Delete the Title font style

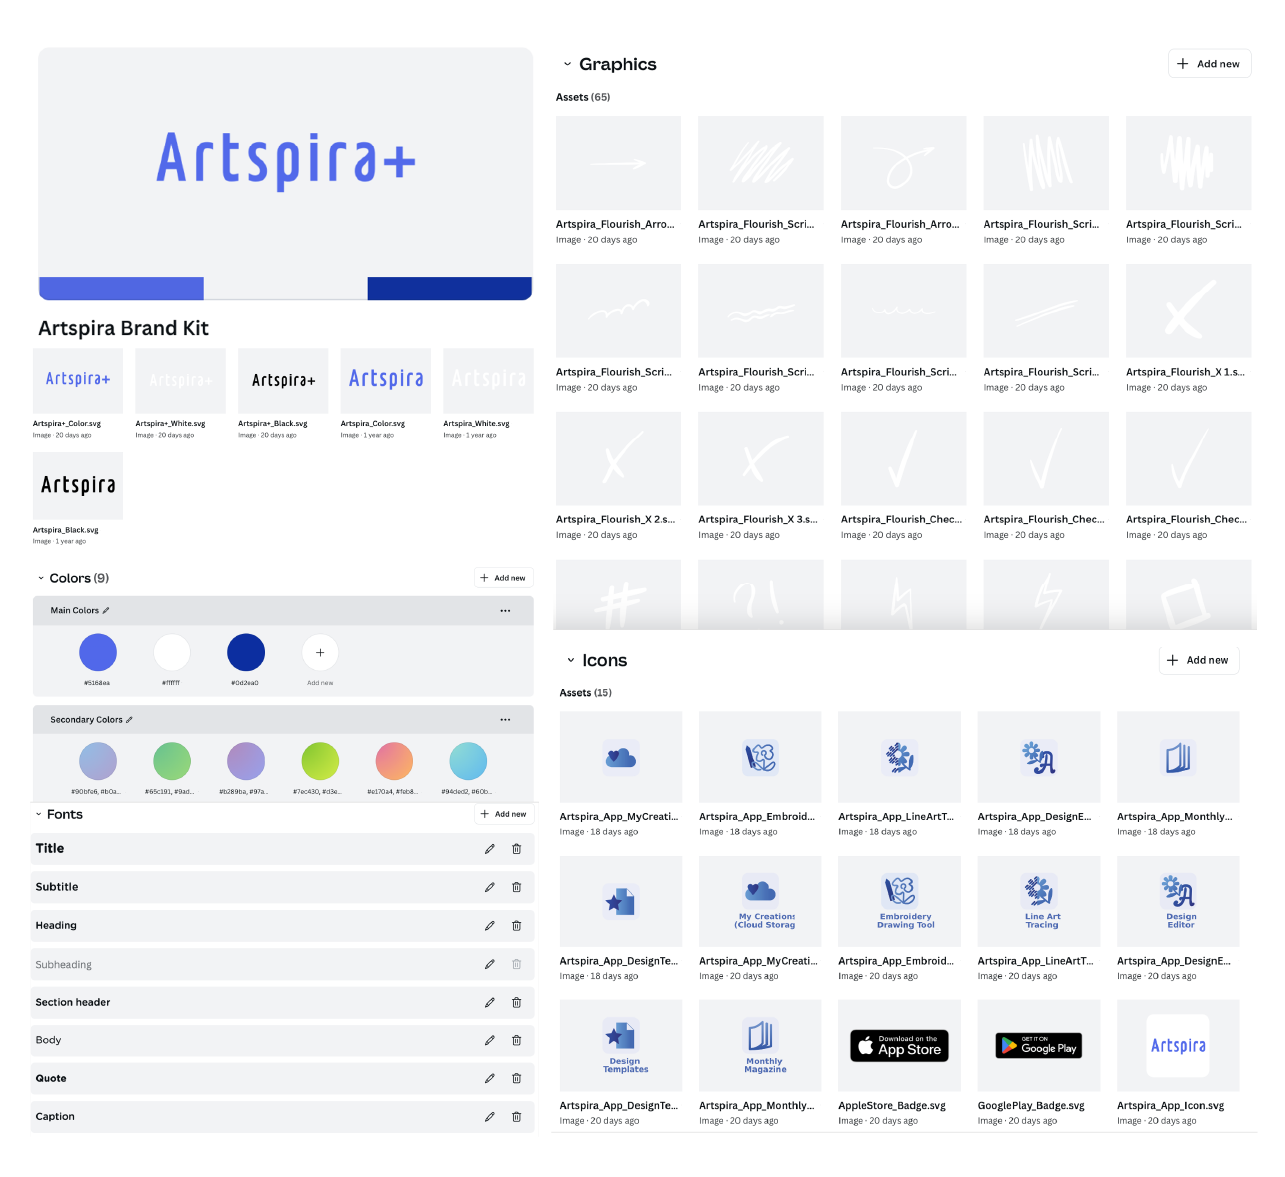click(516, 849)
